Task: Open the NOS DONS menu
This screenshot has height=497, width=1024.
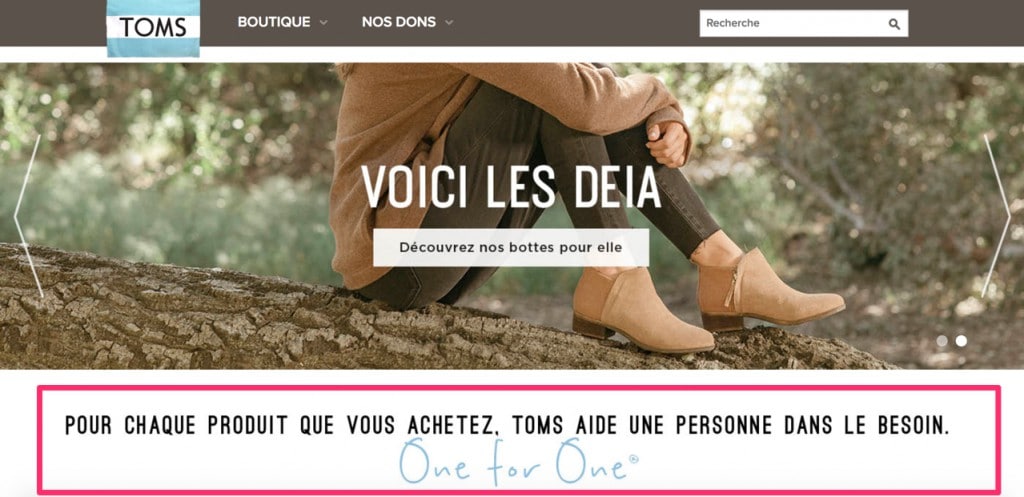Action: point(398,22)
